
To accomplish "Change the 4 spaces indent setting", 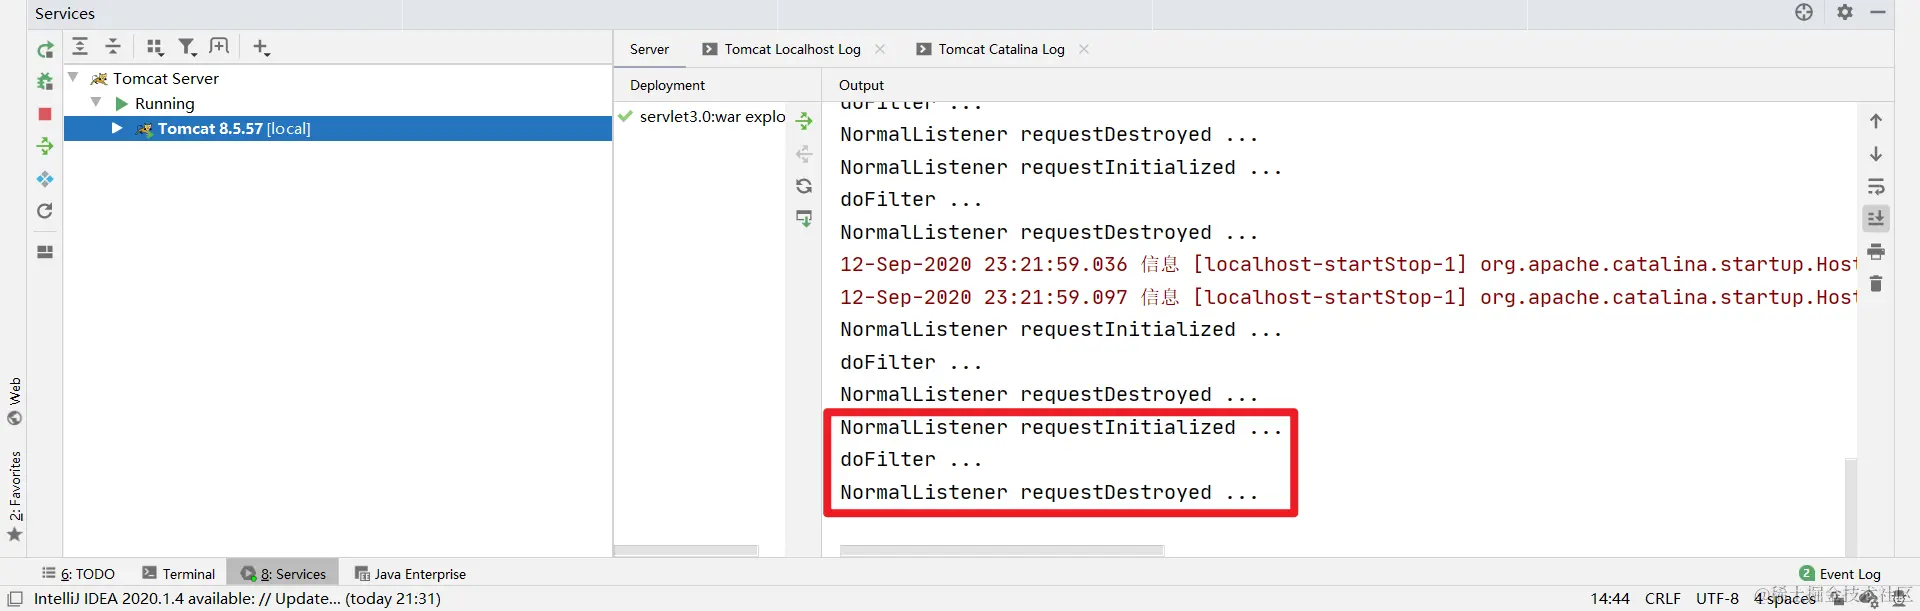I will tap(1784, 599).
